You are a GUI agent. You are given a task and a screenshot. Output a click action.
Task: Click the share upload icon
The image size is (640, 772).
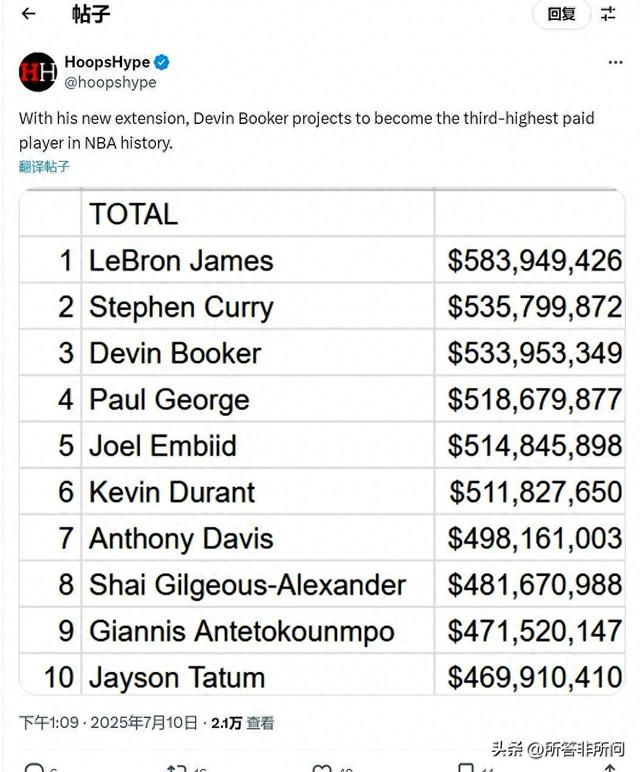click(x=609, y=768)
